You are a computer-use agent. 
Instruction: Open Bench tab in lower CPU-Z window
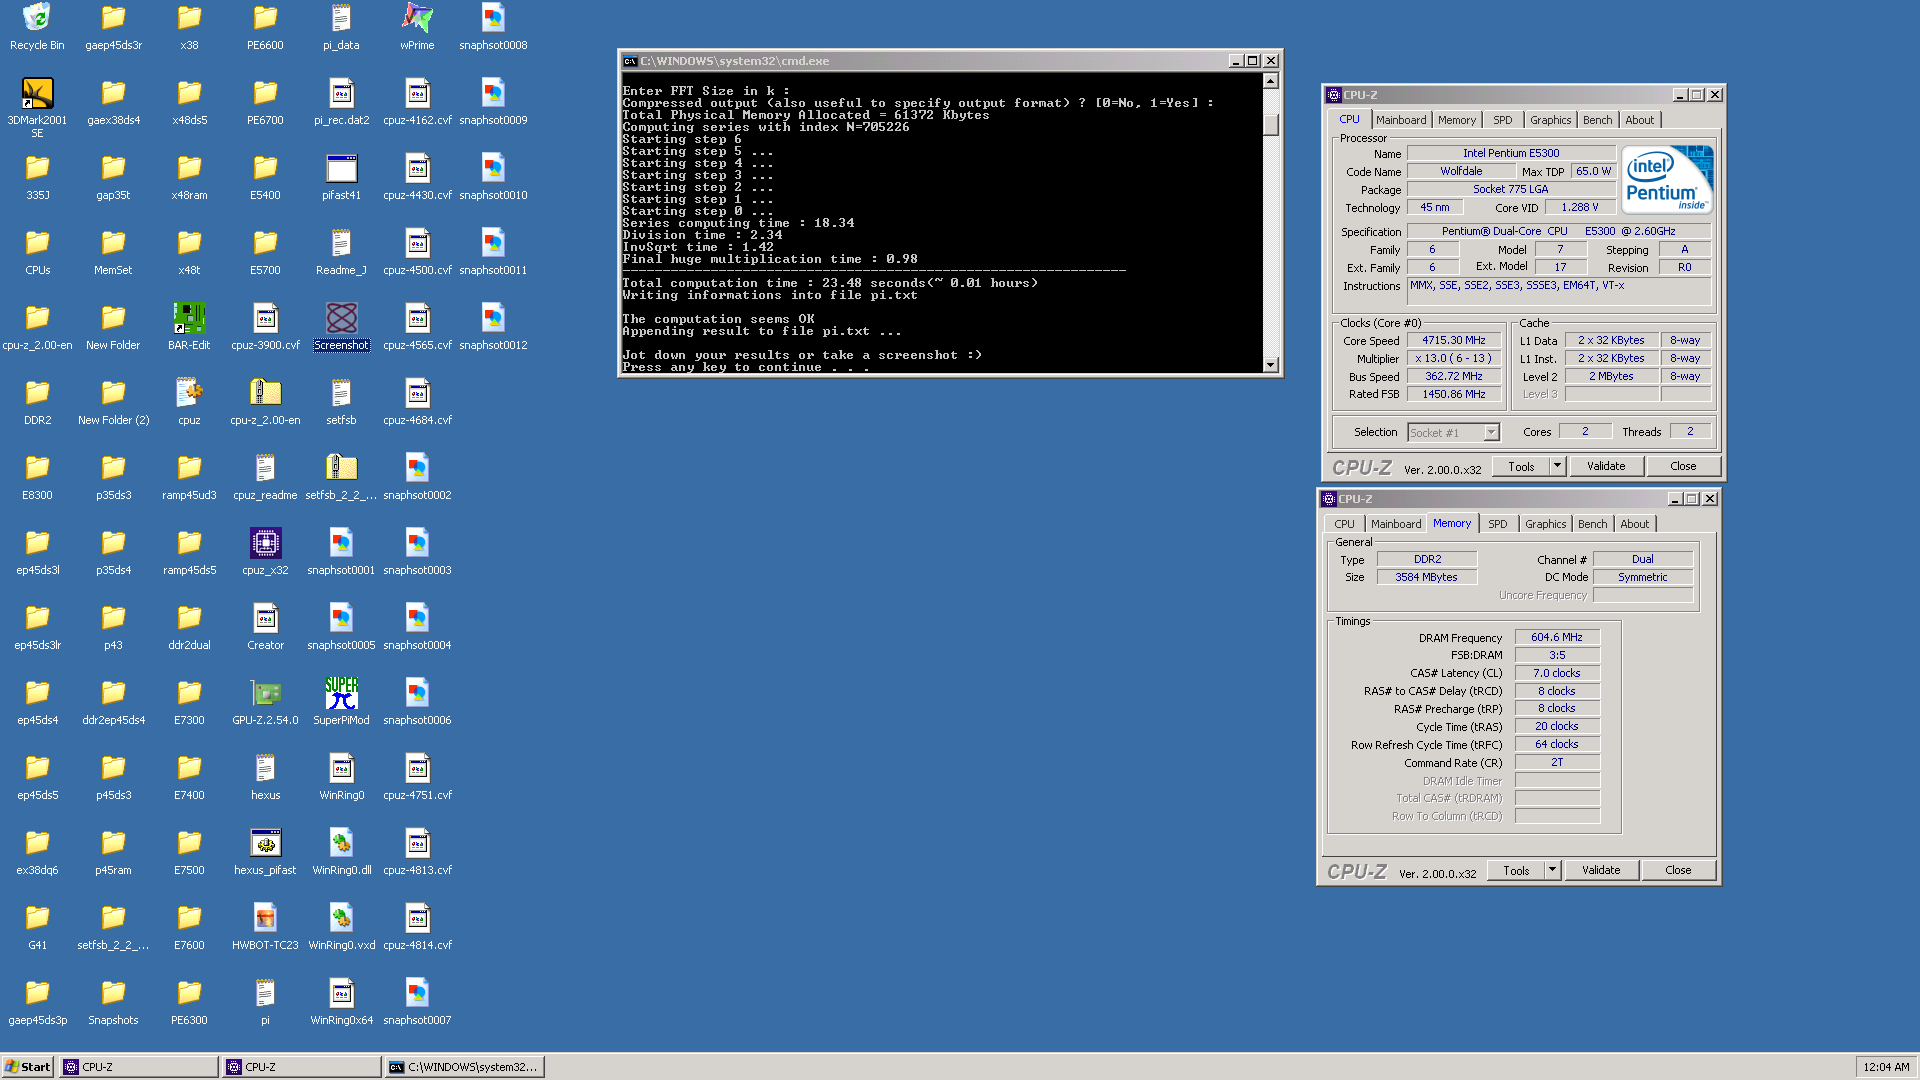click(1592, 524)
